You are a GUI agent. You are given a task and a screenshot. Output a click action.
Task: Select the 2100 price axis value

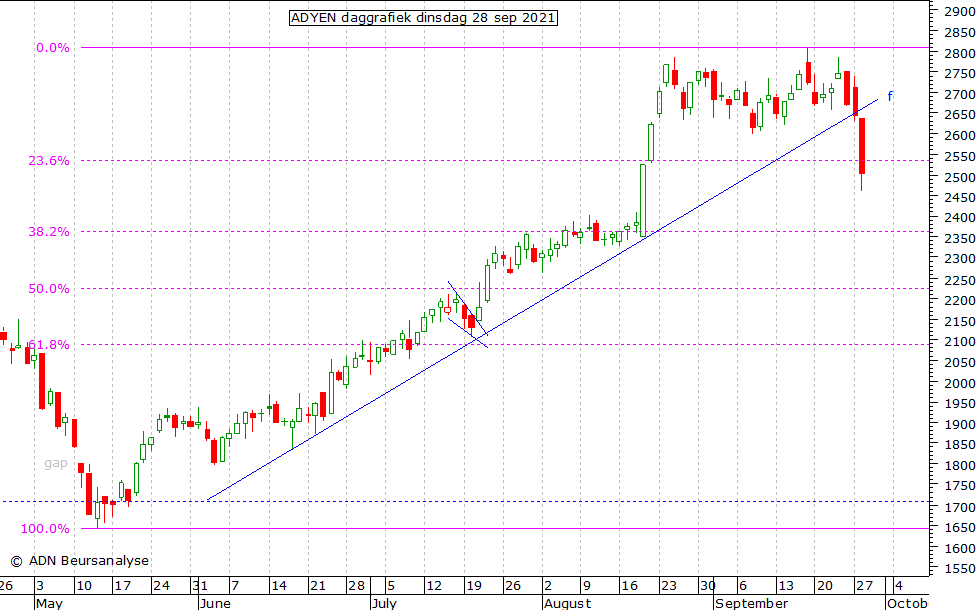(960, 342)
